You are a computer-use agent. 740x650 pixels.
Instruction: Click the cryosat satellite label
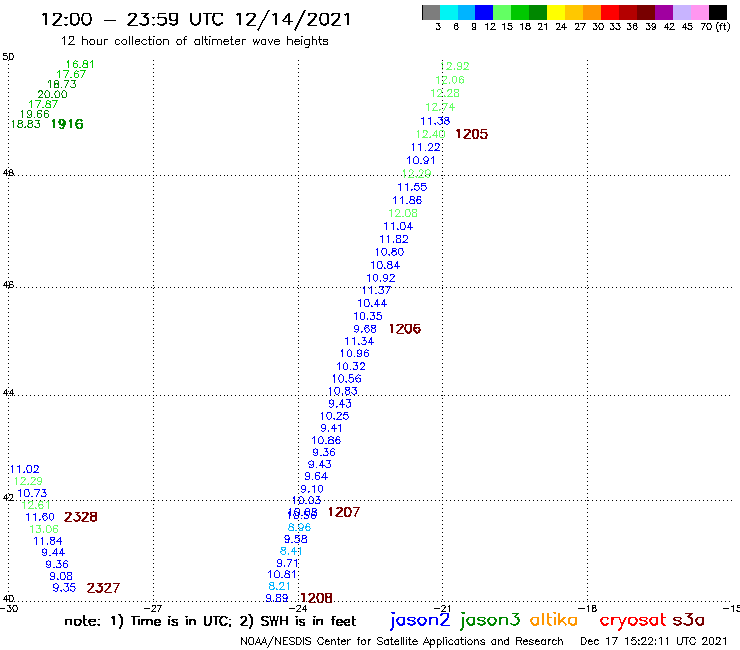(x=632, y=621)
